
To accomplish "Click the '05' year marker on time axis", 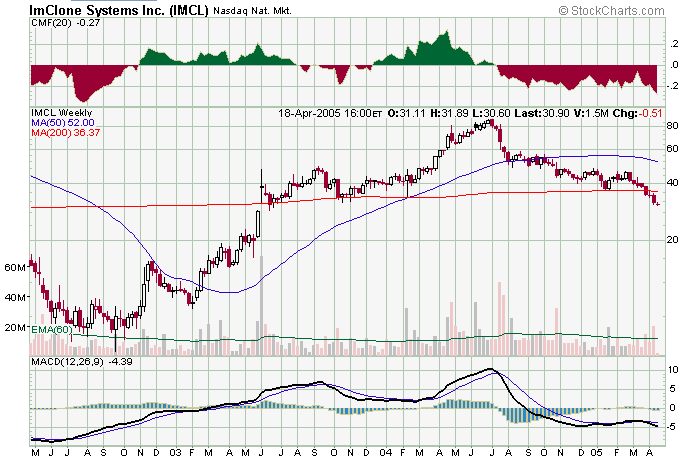I will click(596, 453).
